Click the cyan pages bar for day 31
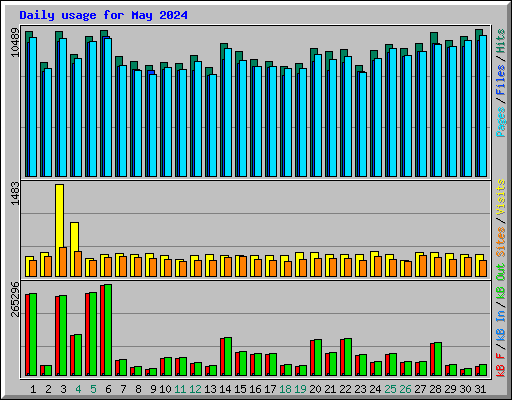The height and width of the screenshot is (400, 512). [483, 106]
